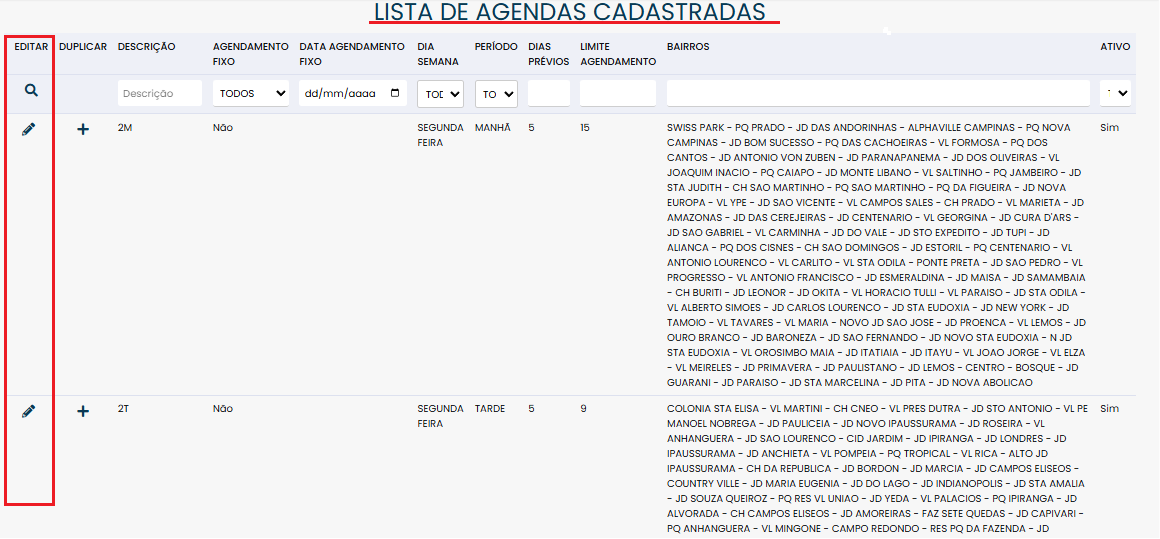Viewport: 1160px width, 539px height.
Task: Open the Agendamento Fixo TODOS dropdown
Action: pos(250,93)
